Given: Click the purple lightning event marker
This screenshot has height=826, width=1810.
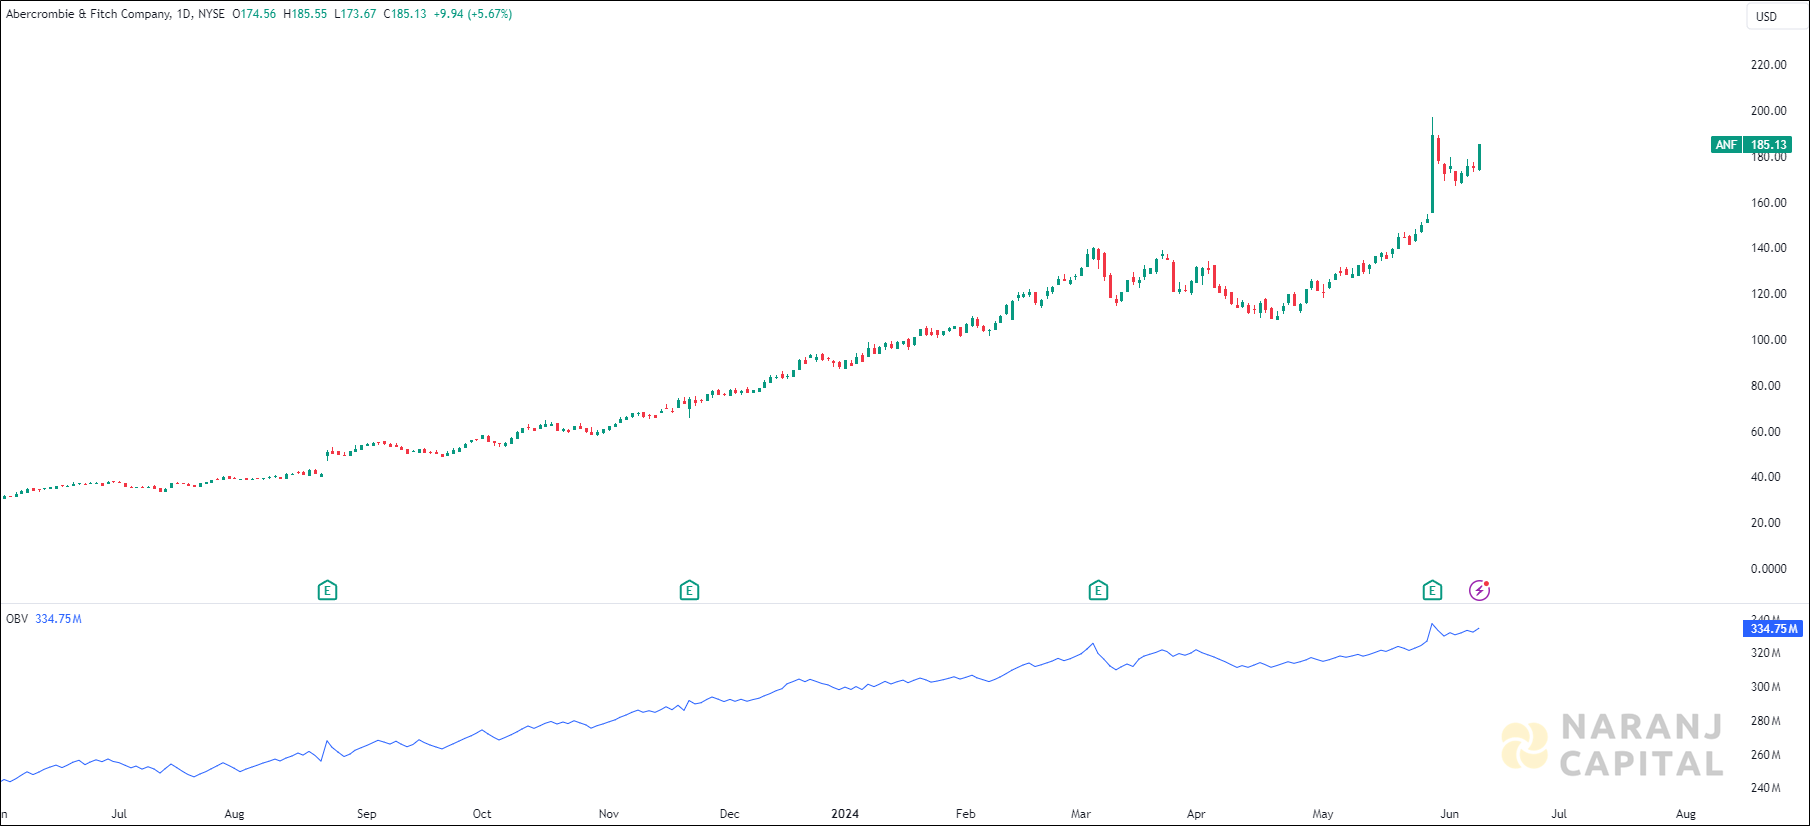Looking at the screenshot, I should coord(1480,591).
